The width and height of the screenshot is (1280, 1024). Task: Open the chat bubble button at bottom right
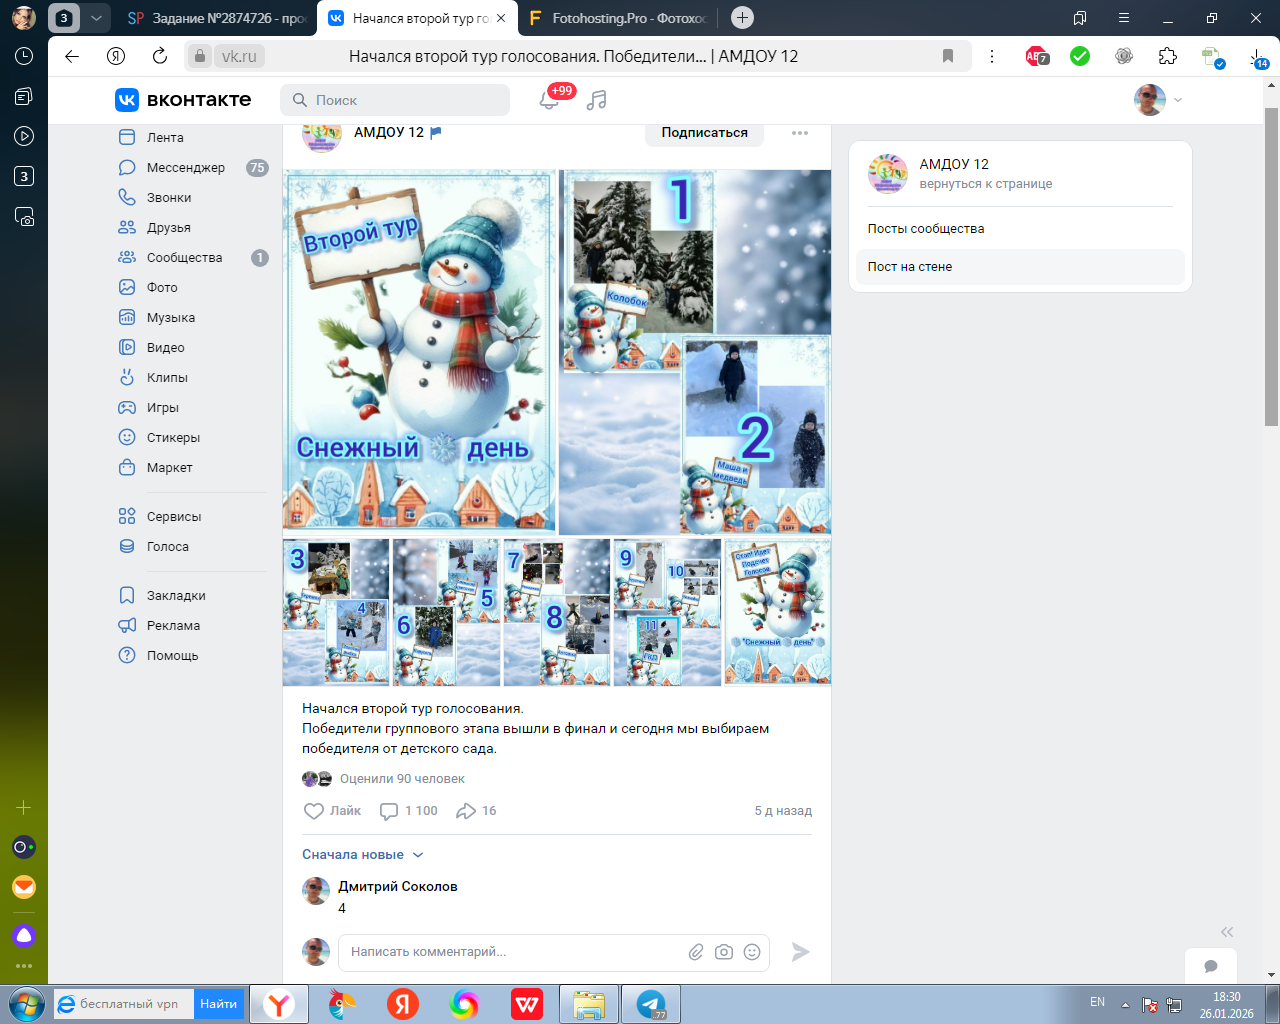coord(1211,966)
